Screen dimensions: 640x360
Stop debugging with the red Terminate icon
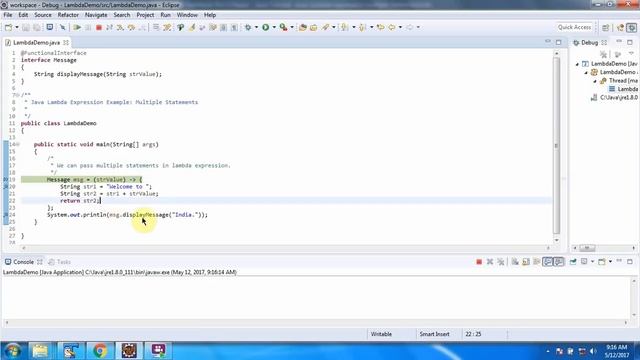98,27
